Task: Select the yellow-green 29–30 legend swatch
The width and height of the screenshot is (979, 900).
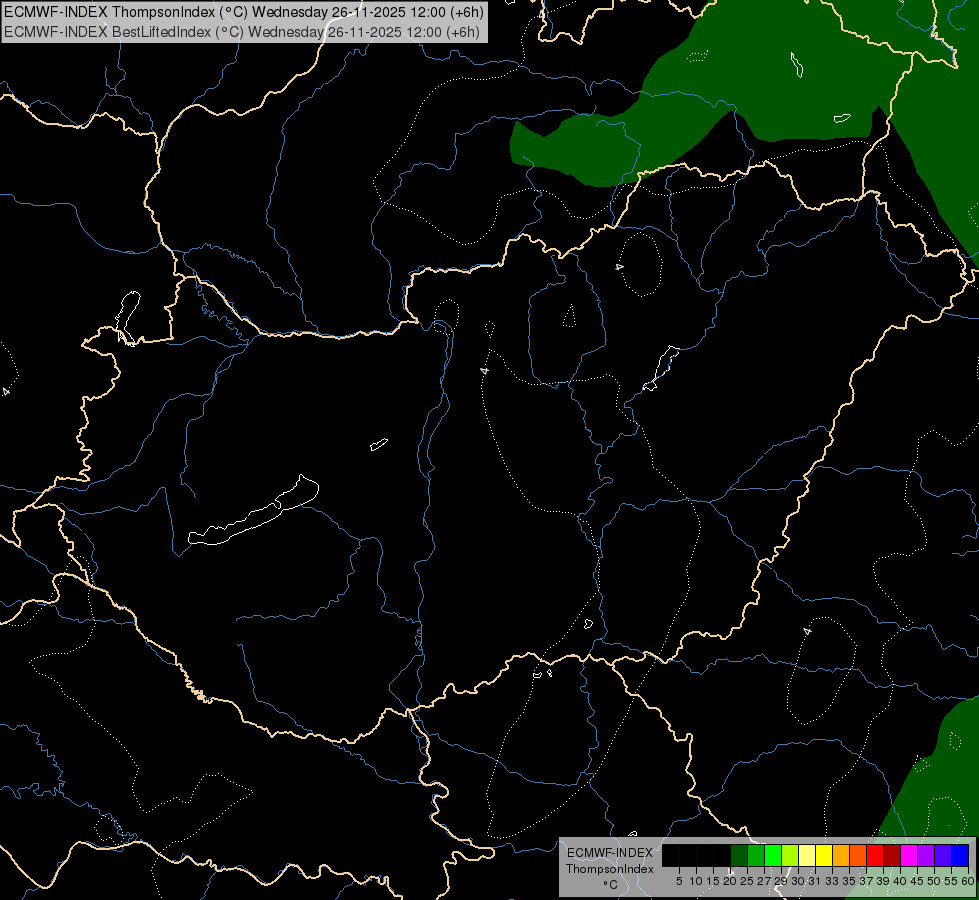Action: click(x=790, y=855)
